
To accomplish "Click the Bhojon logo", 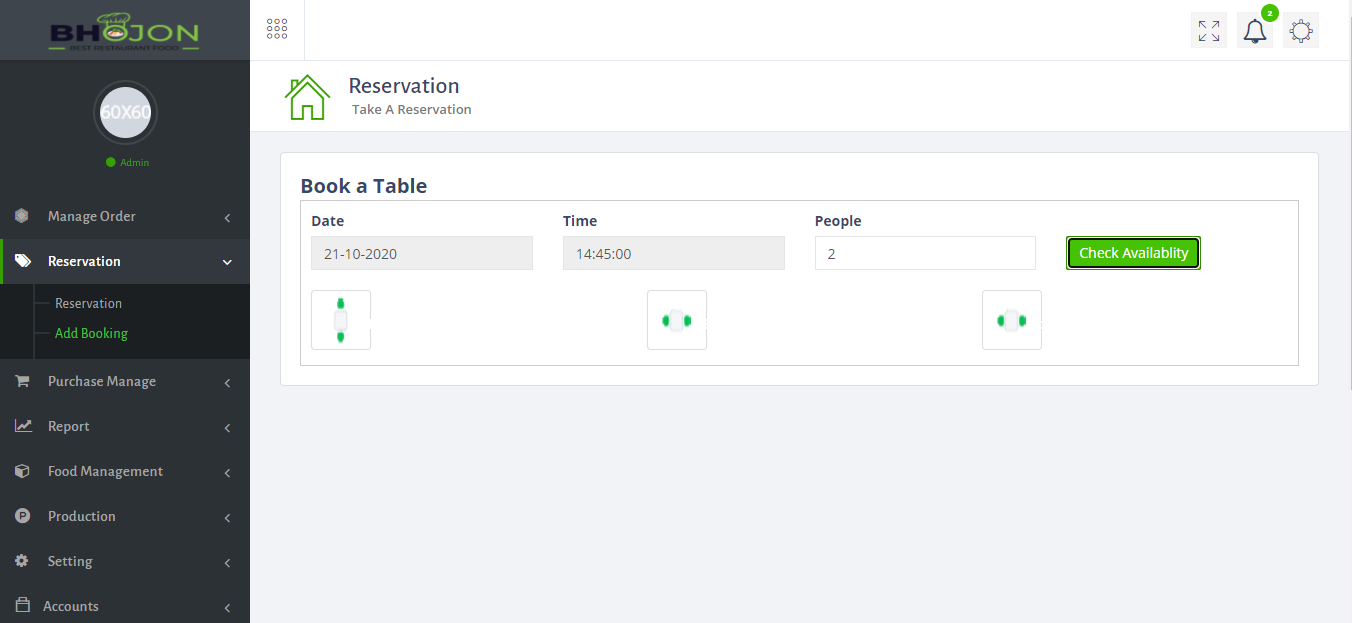I will (125, 32).
